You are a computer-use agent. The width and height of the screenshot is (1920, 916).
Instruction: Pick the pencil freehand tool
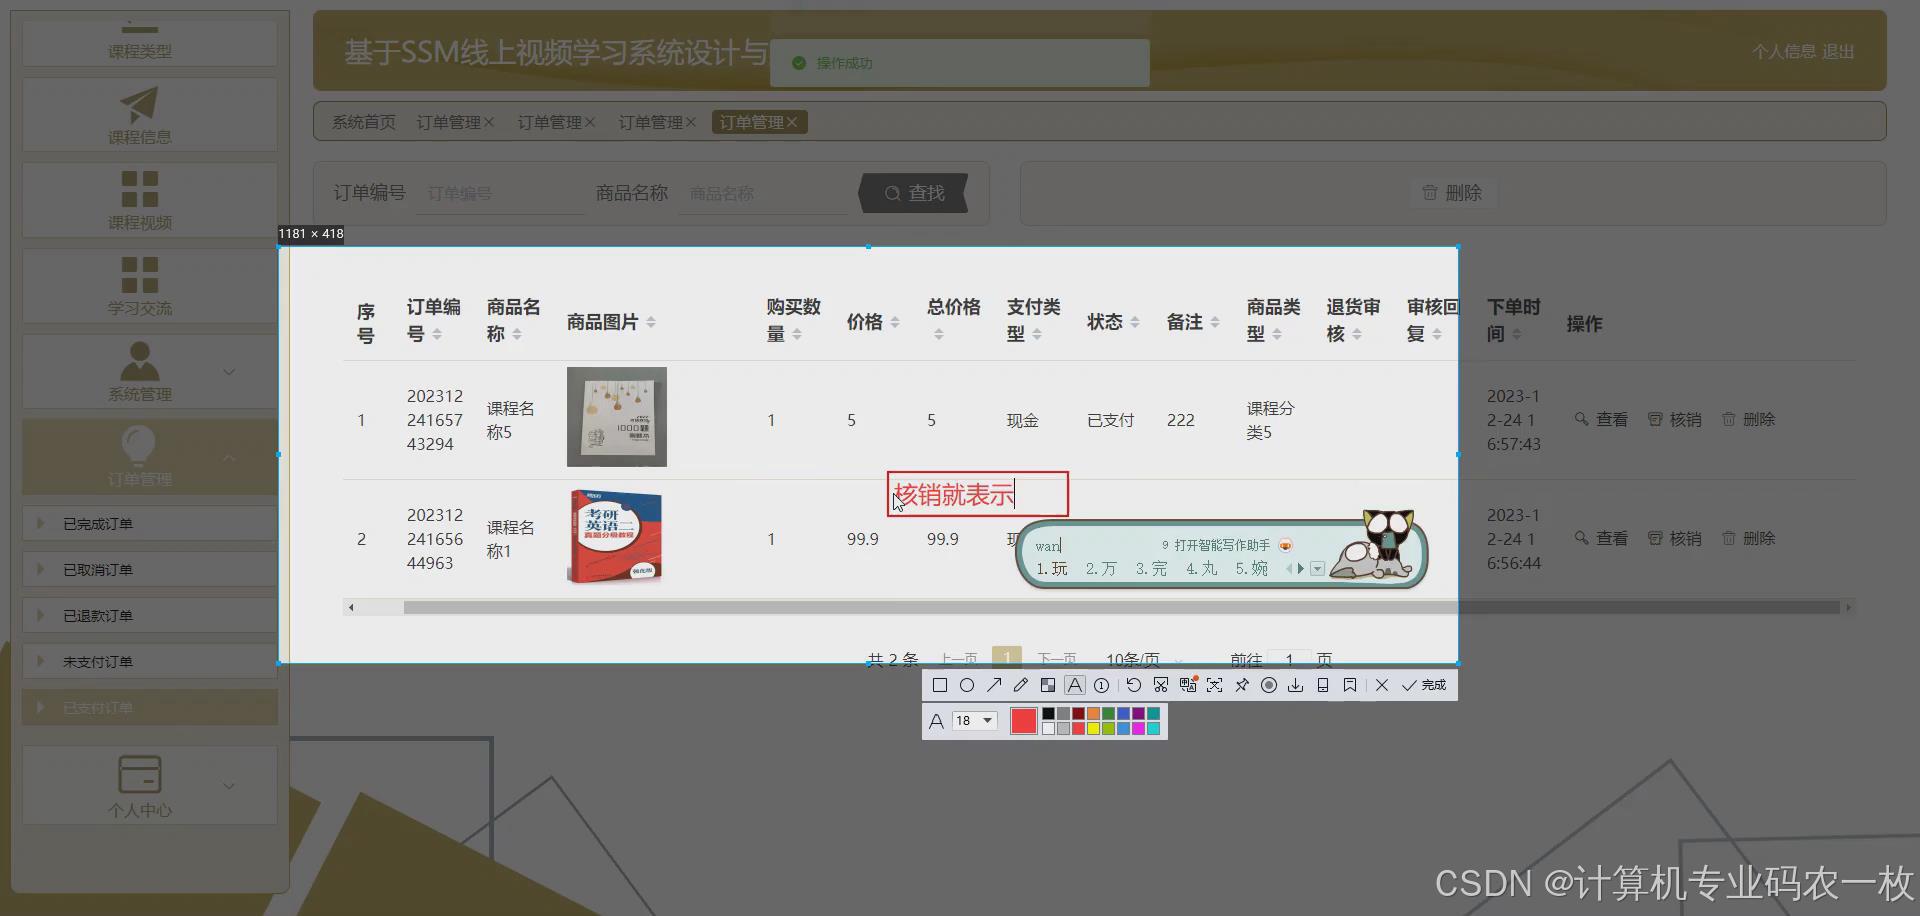click(1020, 685)
